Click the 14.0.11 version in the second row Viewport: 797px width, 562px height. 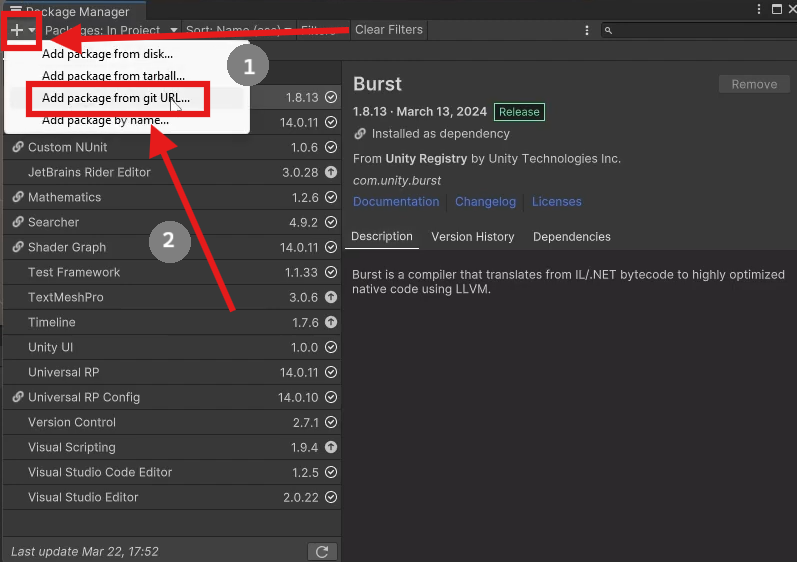(299, 122)
